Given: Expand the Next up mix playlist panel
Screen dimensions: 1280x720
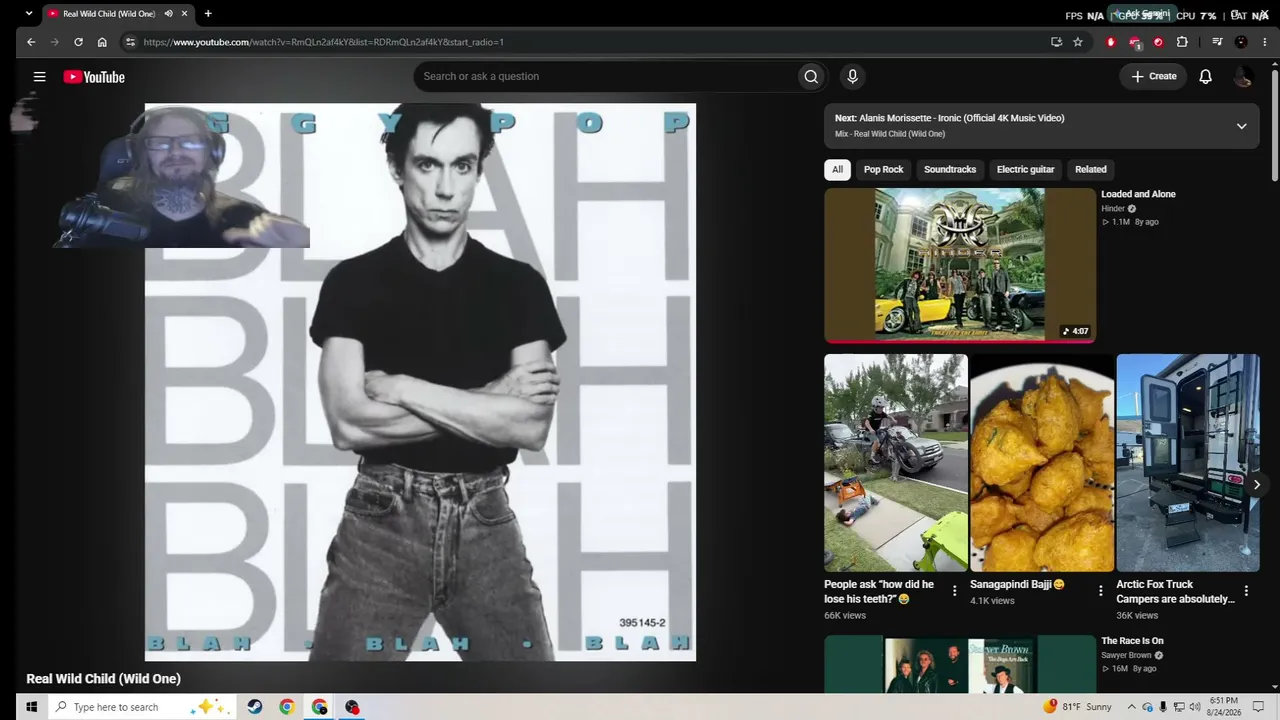Looking at the screenshot, I should point(1241,126).
